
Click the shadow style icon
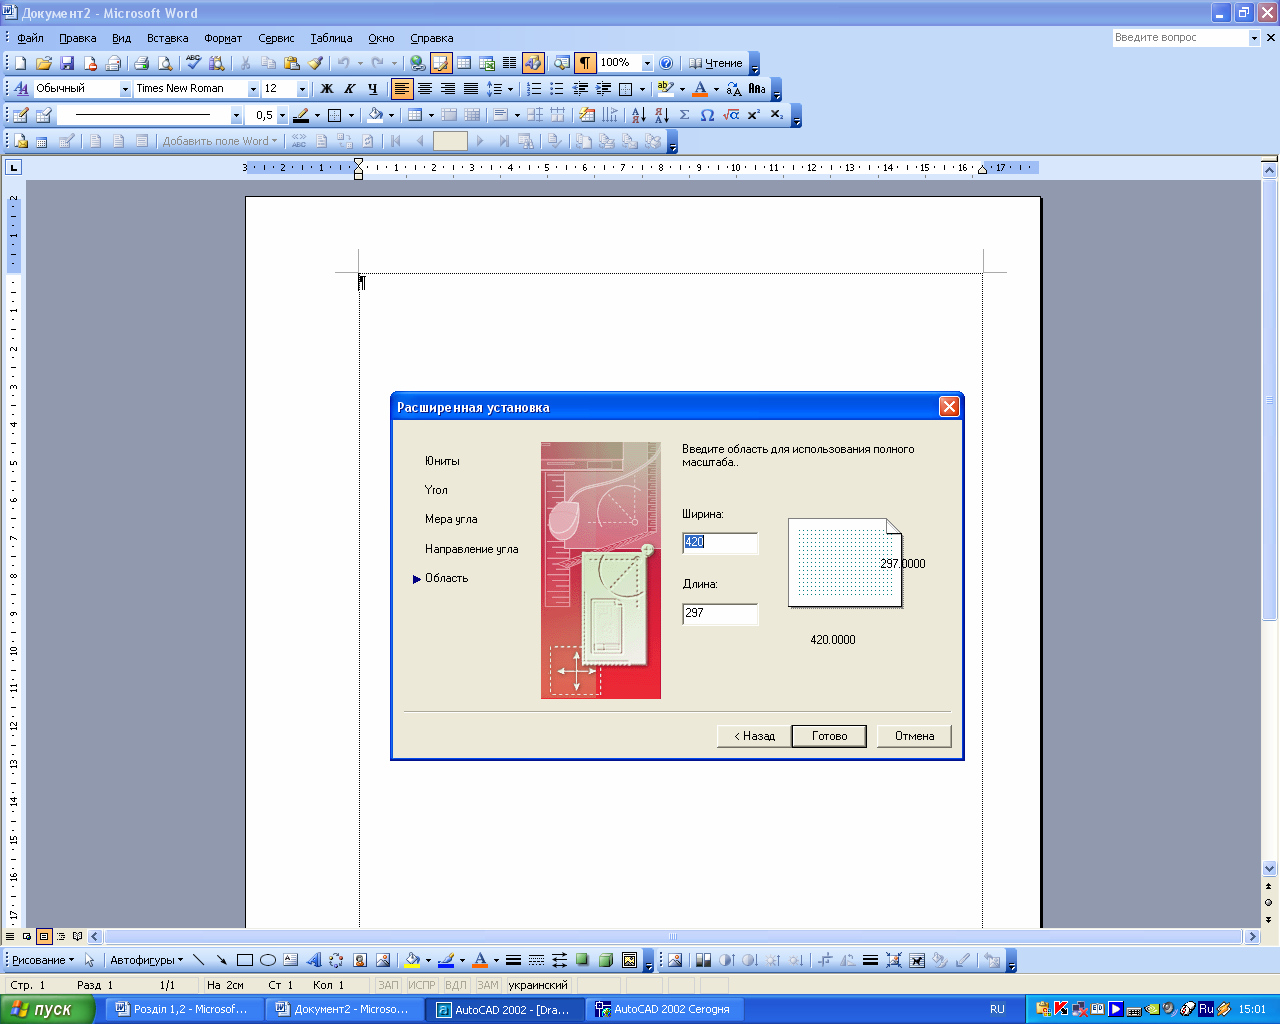click(583, 960)
